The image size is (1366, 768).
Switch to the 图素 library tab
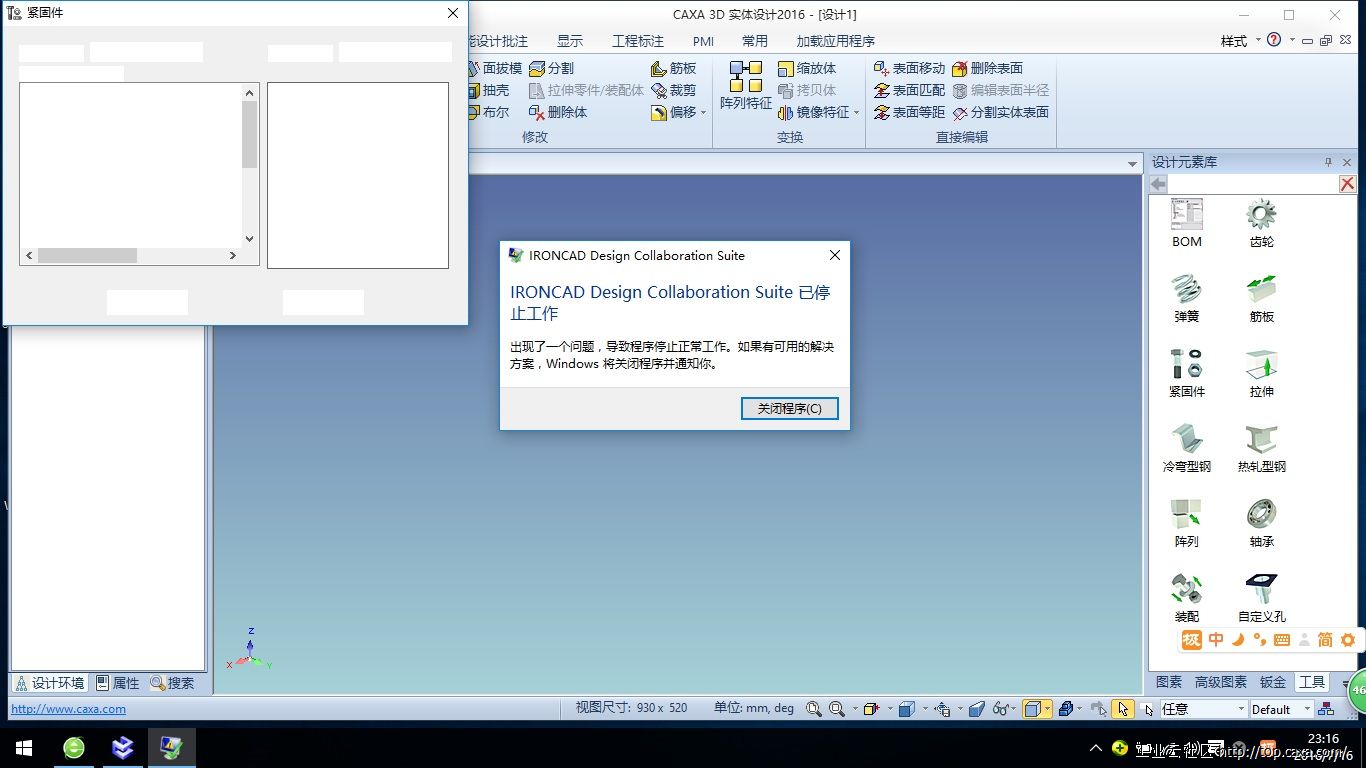point(1169,682)
